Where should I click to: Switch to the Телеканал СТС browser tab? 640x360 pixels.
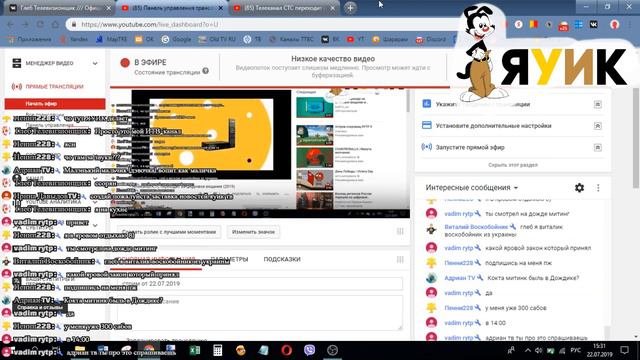coord(283,8)
